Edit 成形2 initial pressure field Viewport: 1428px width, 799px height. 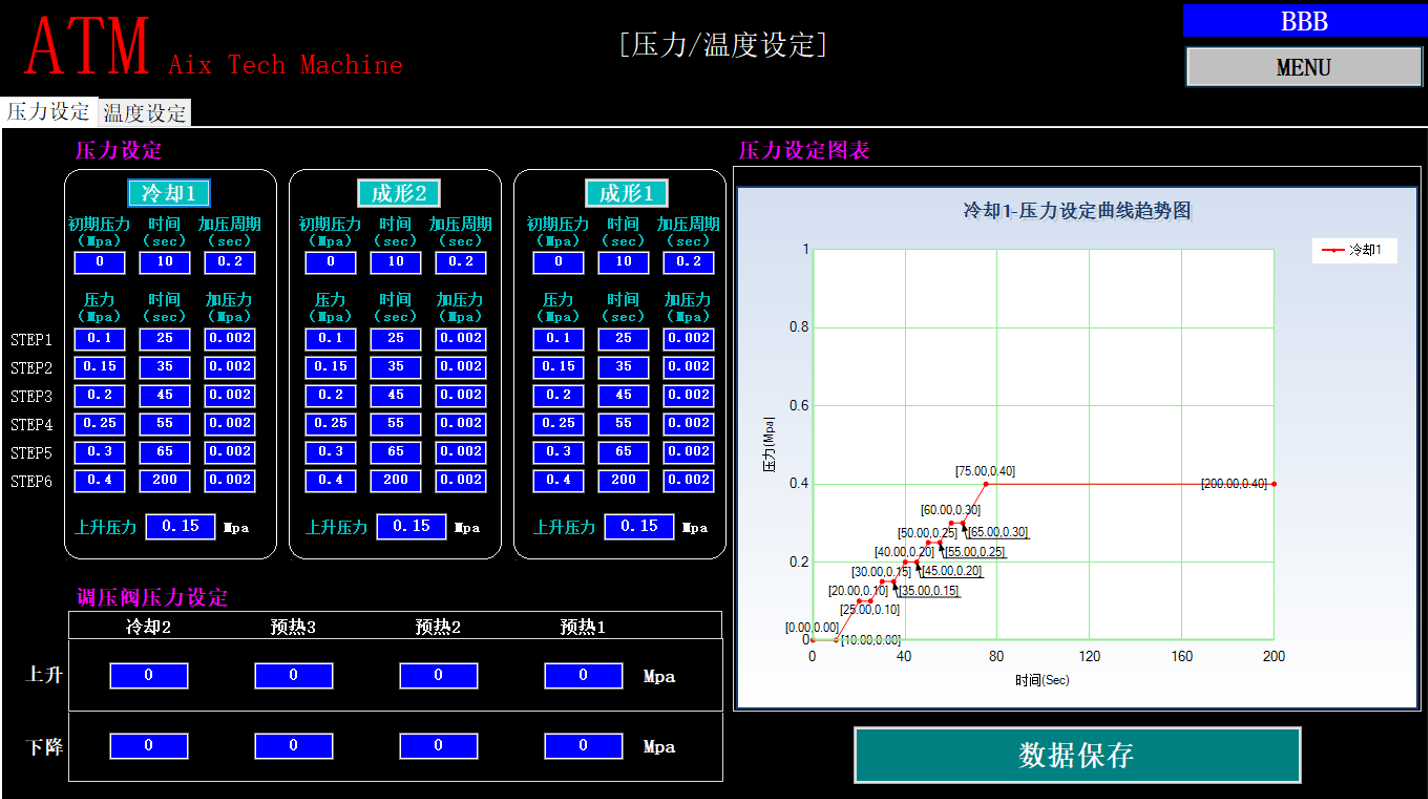tap(330, 262)
